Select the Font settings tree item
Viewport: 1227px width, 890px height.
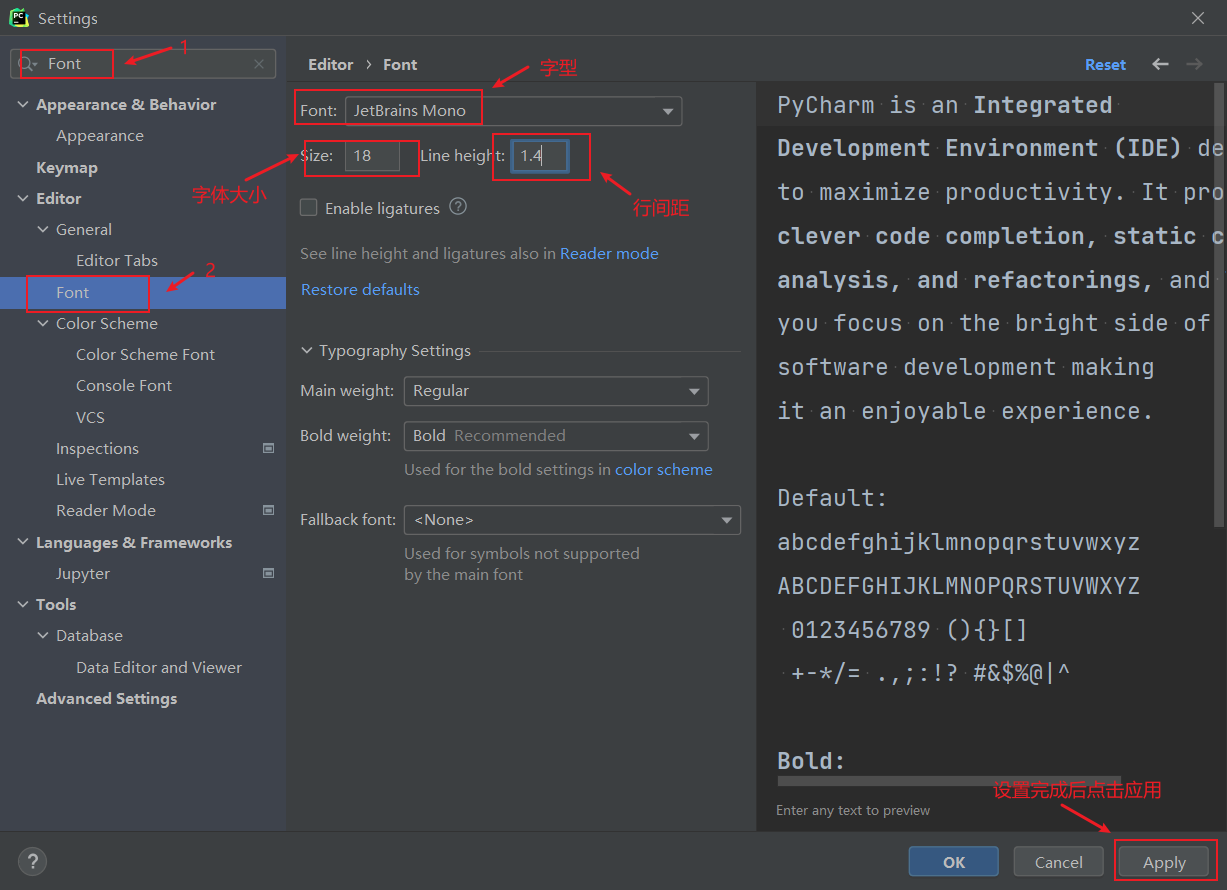click(143, 293)
